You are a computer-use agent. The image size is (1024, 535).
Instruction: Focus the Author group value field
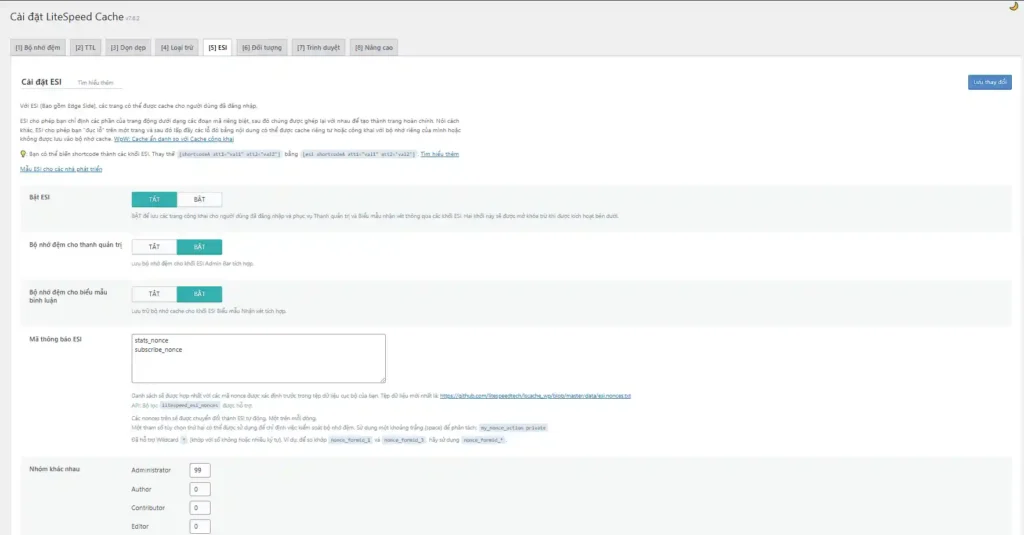pyautogui.click(x=200, y=489)
